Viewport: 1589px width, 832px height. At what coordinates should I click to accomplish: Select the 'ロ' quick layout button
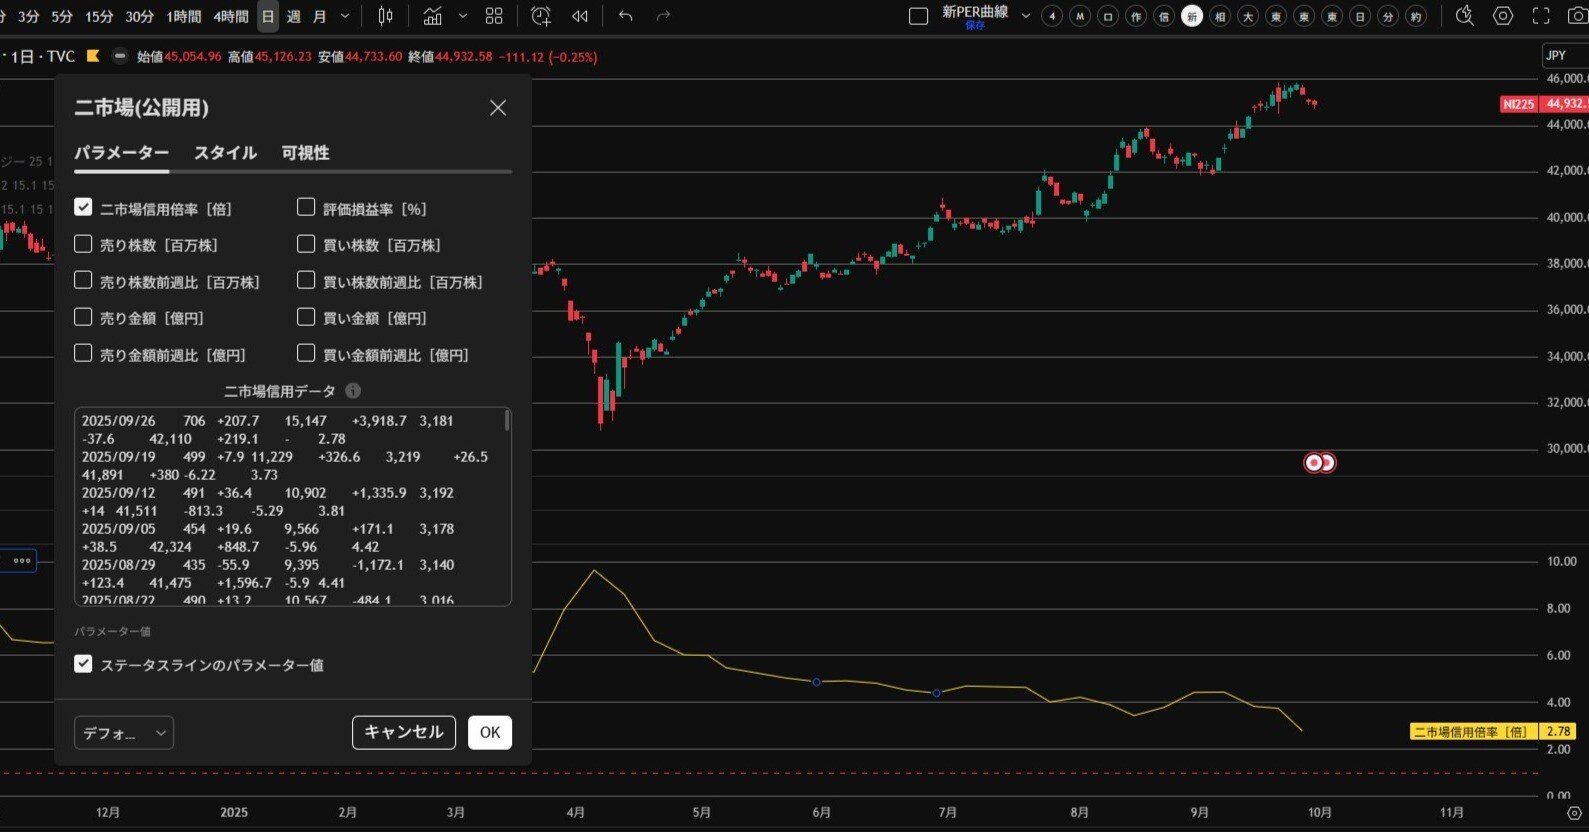[x=1108, y=16]
